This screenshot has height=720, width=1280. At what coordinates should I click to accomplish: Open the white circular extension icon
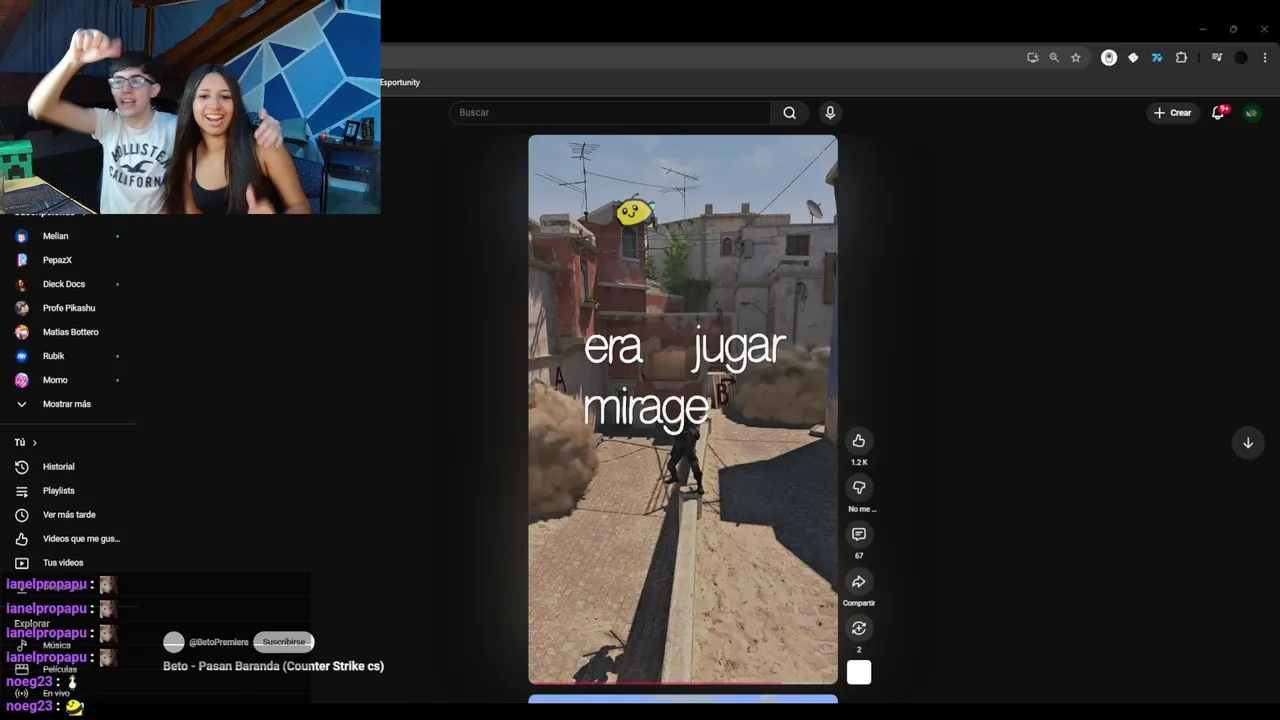tap(1109, 58)
